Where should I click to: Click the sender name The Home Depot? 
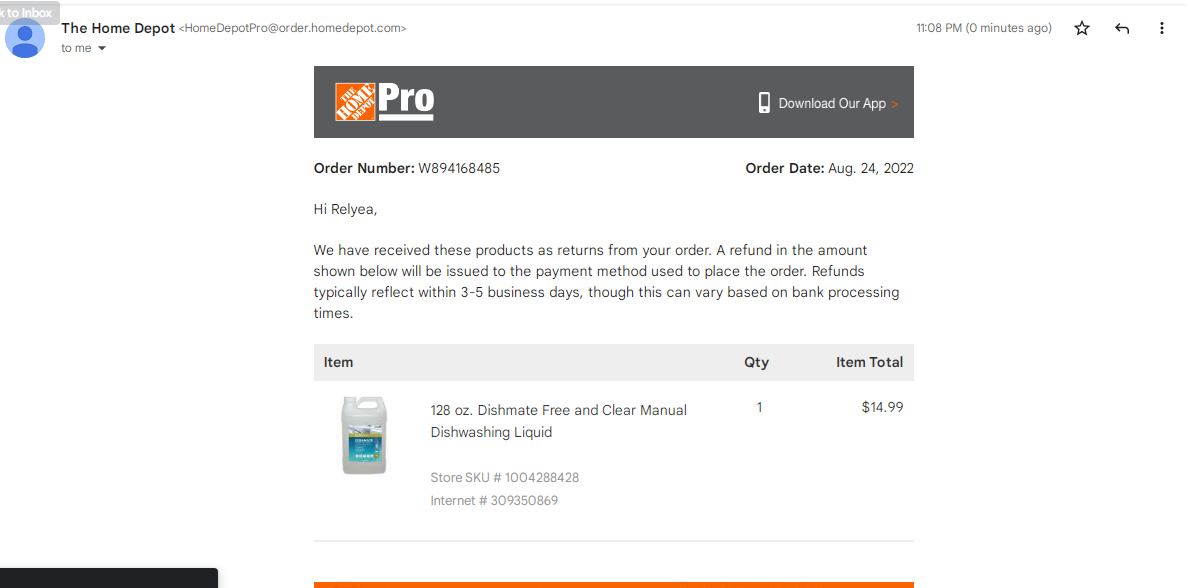(x=118, y=28)
